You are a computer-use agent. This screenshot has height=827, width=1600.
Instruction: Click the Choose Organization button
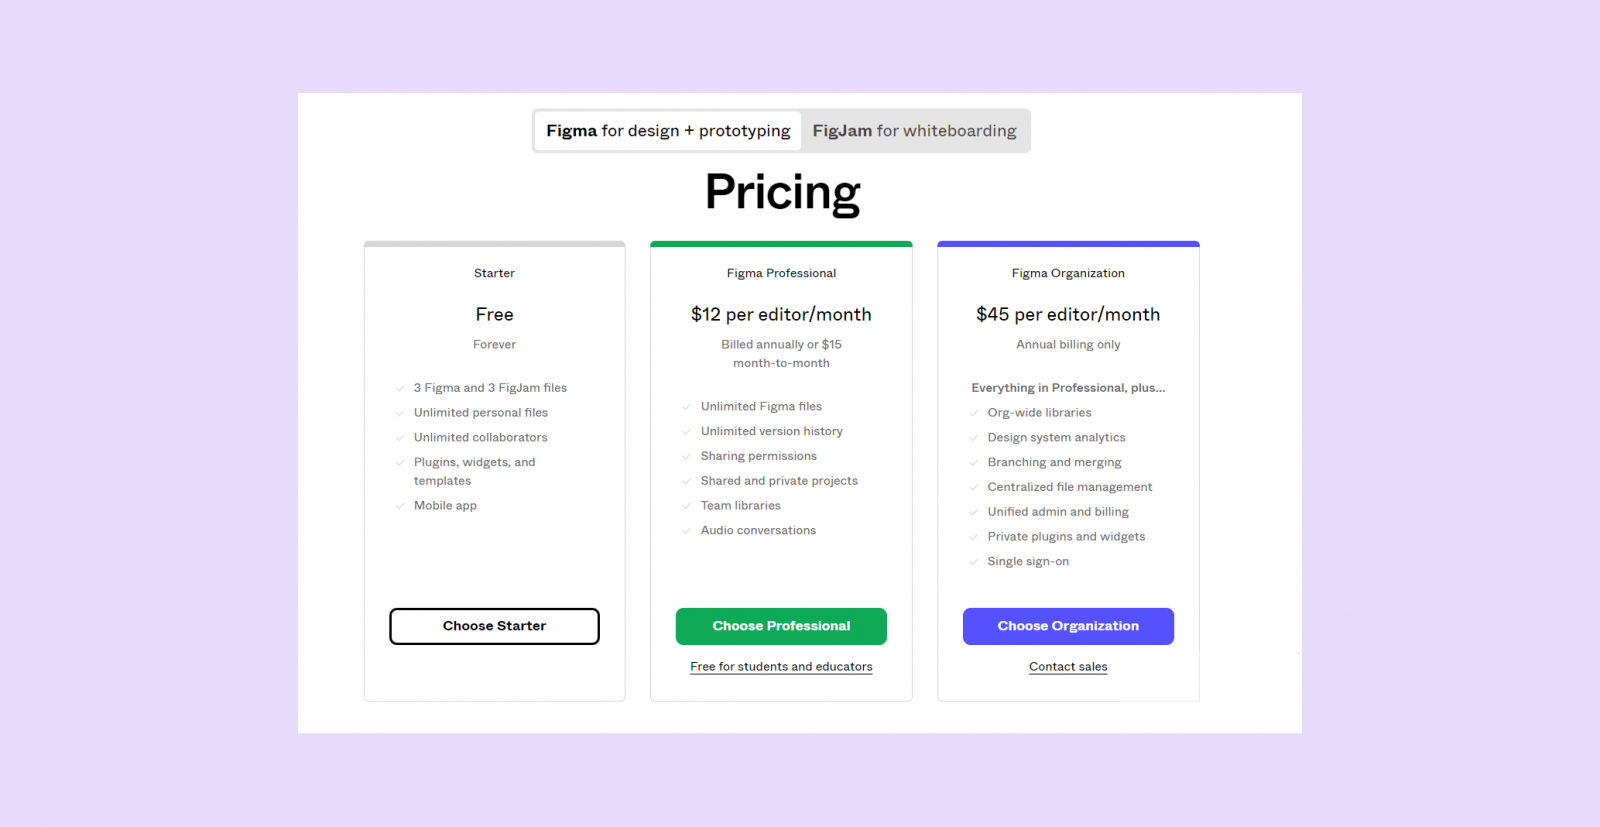1068,626
